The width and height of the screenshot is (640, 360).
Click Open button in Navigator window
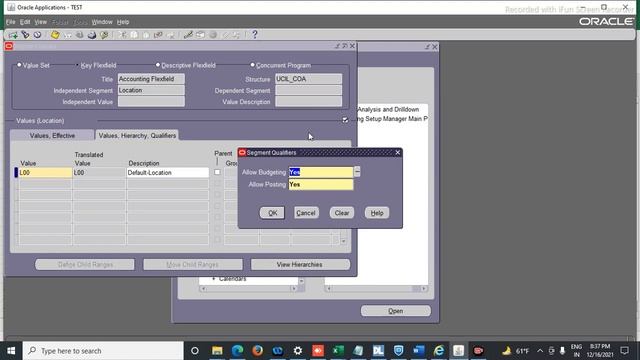click(396, 311)
